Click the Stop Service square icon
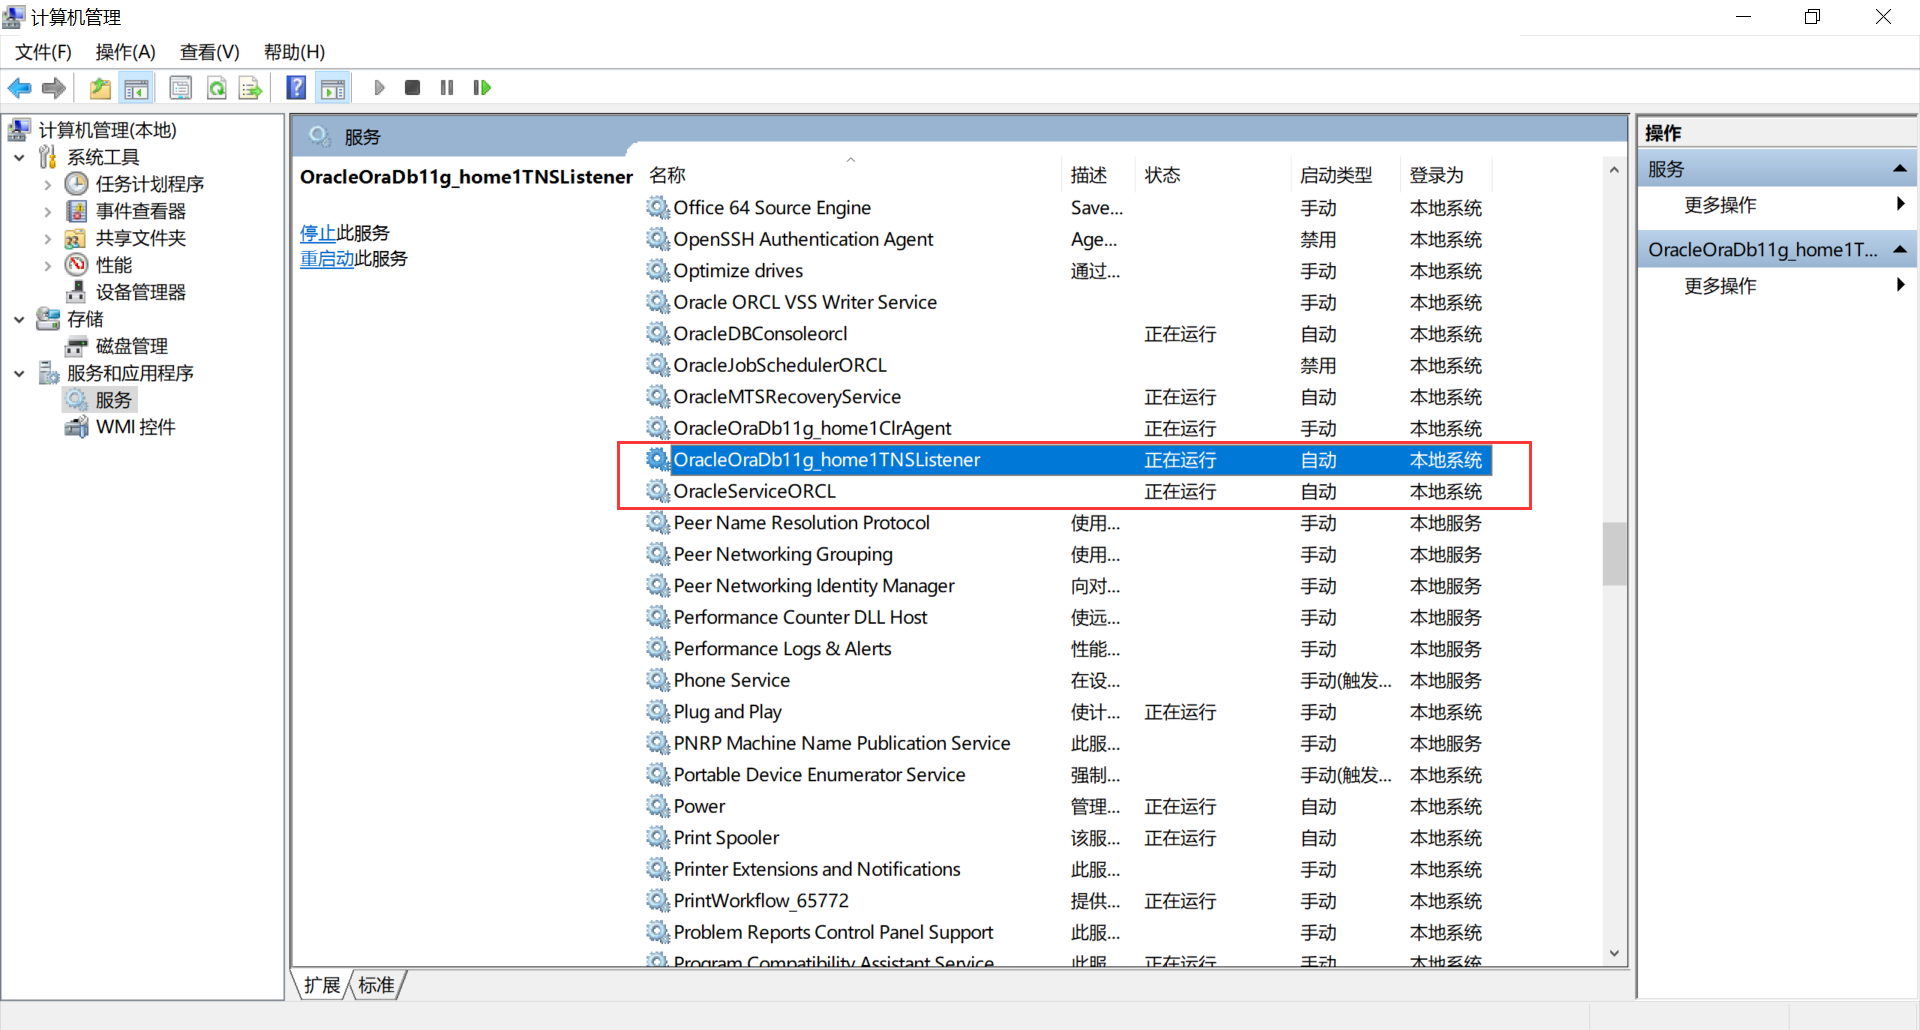Image resolution: width=1920 pixels, height=1030 pixels. point(412,88)
